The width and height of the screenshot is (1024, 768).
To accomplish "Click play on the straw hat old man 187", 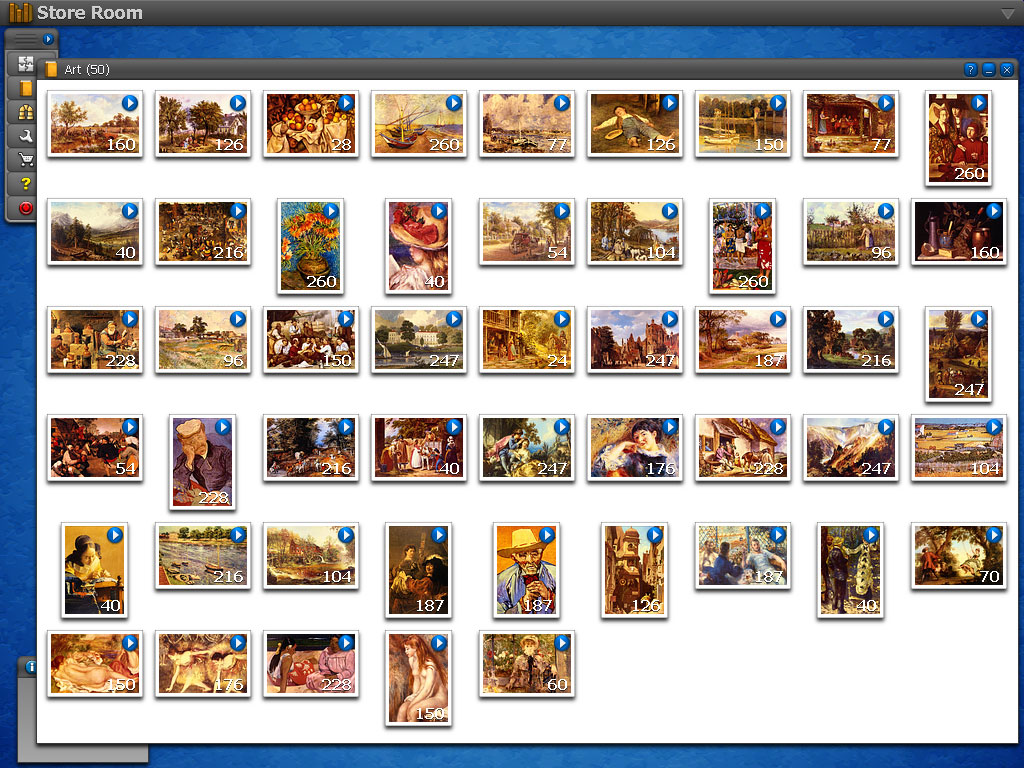I will 547,536.
